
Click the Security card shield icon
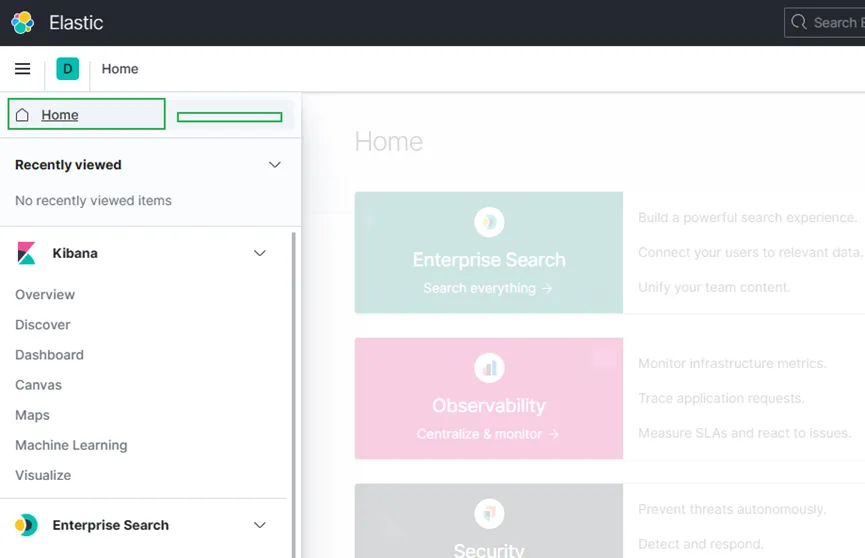coord(489,513)
